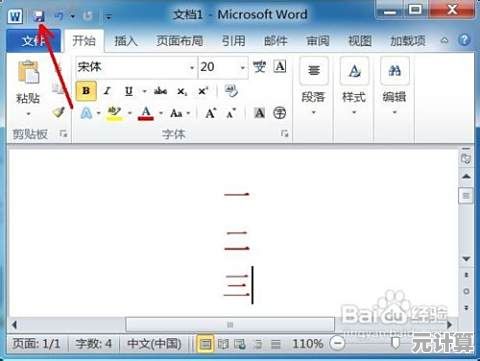
Task: Click the Text Effects glowing A icon
Action: click(86, 113)
